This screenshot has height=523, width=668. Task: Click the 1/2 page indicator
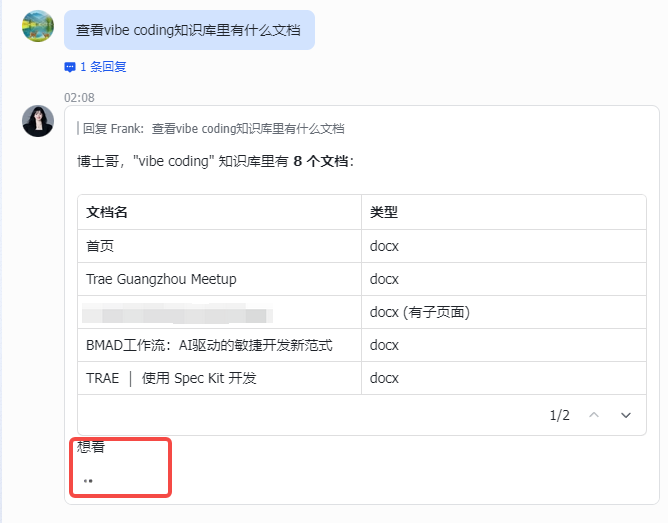[x=559, y=415]
